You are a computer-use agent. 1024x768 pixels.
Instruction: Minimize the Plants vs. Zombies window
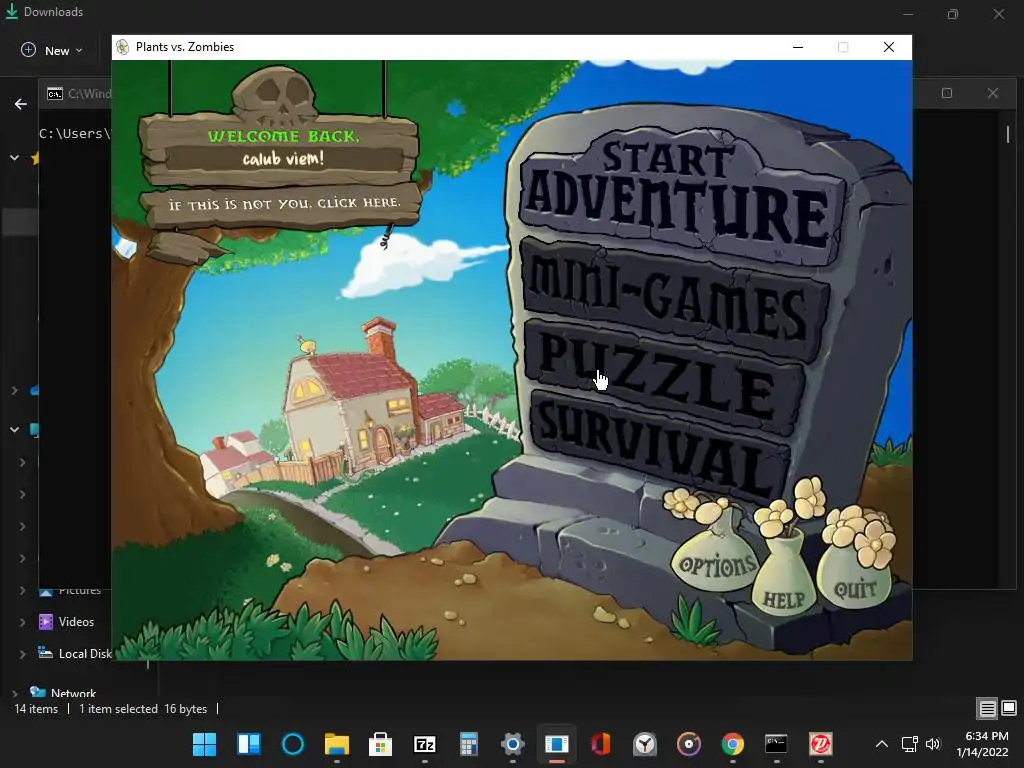[x=798, y=47]
